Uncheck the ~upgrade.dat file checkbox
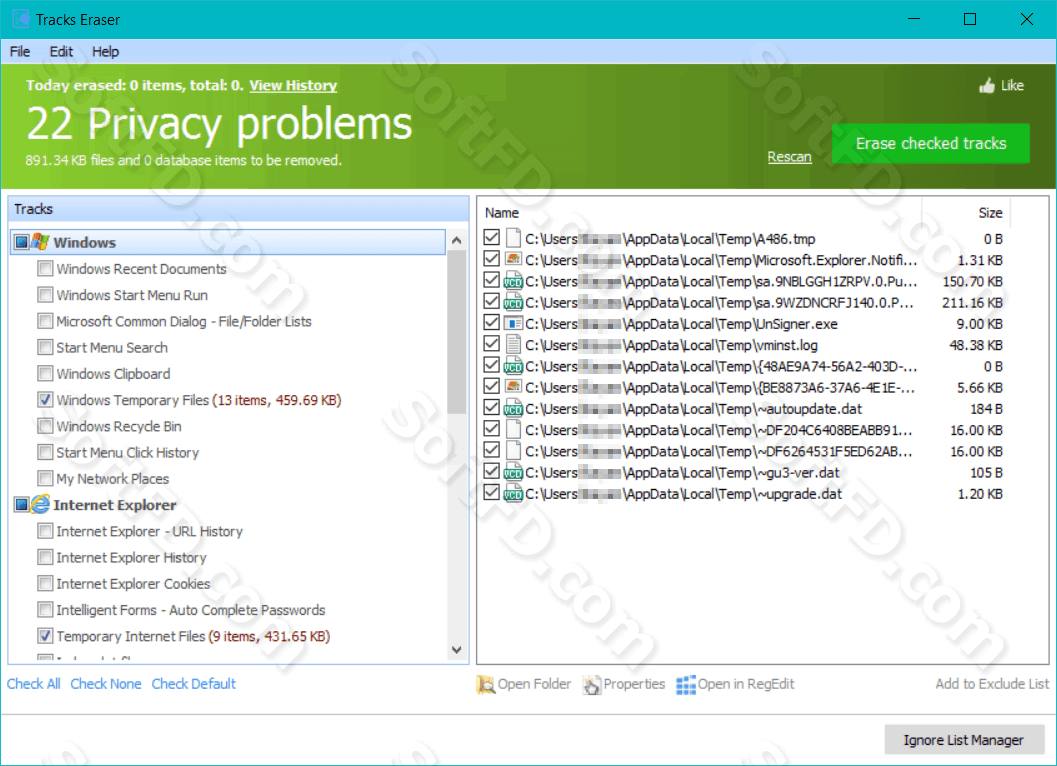Image resolution: width=1057 pixels, height=766 pixels. [x=492, y=492]
